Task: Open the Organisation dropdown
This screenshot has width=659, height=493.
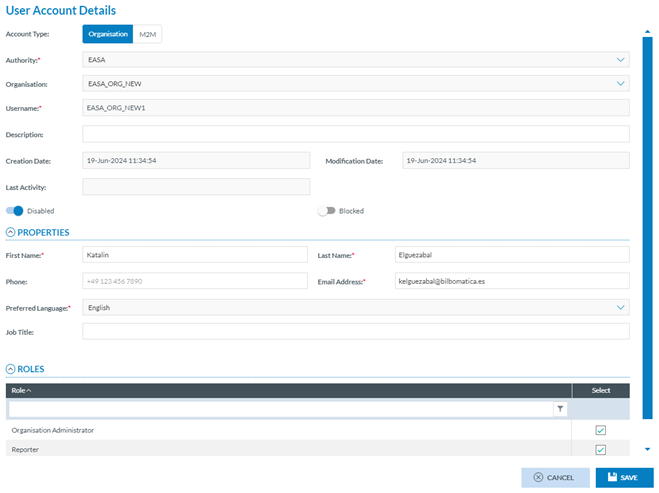Action: click(x=620, y=84)
